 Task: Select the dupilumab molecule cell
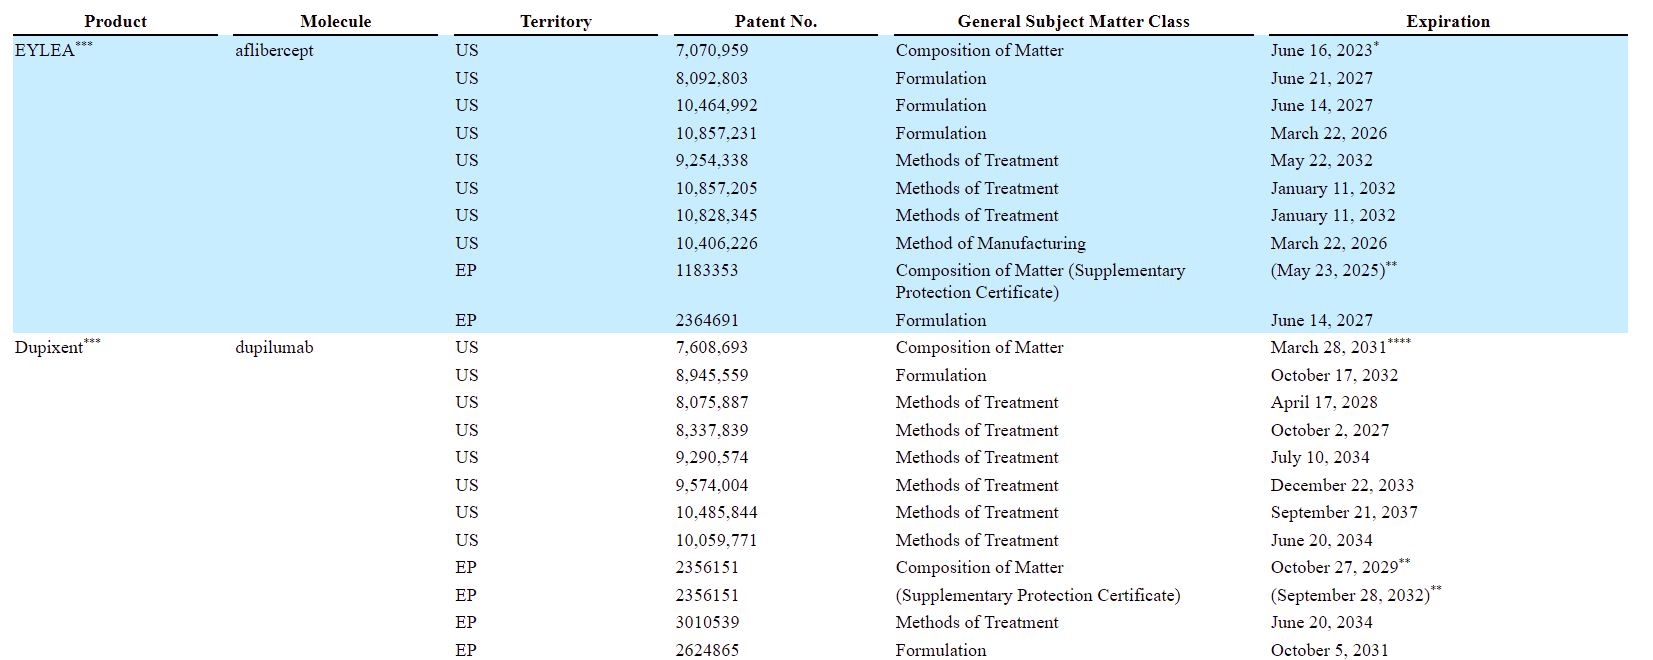(x=274, y=347)
